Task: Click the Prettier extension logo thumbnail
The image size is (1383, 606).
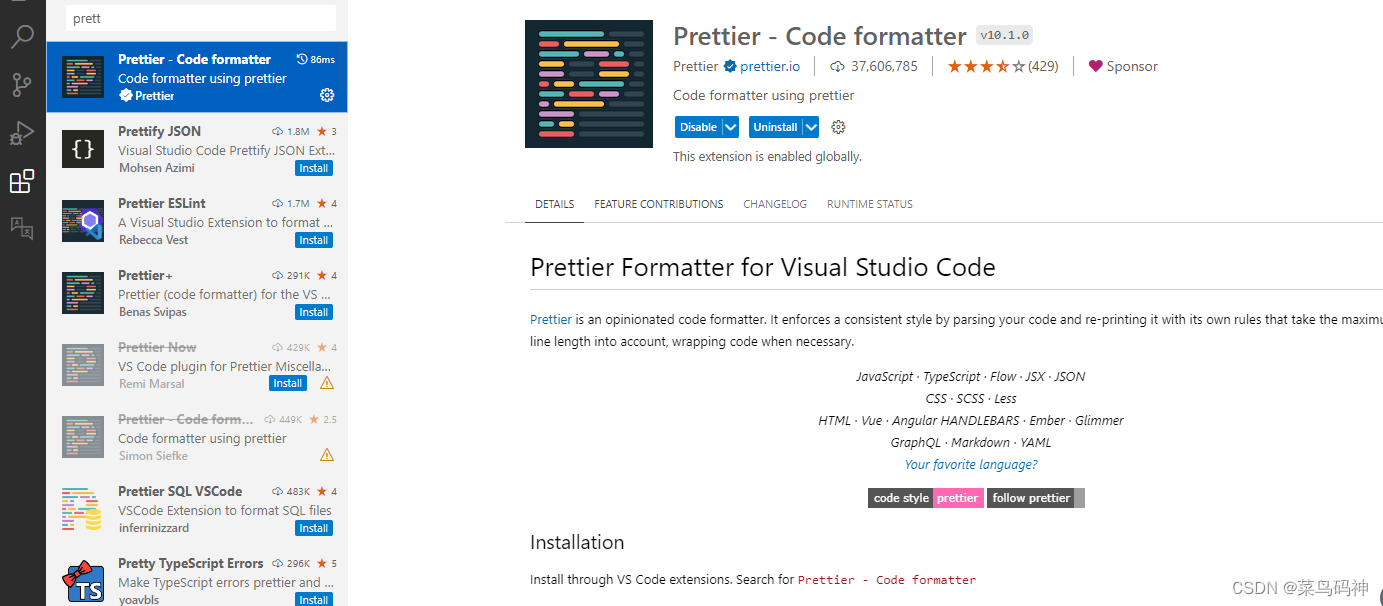Action: 589,84
